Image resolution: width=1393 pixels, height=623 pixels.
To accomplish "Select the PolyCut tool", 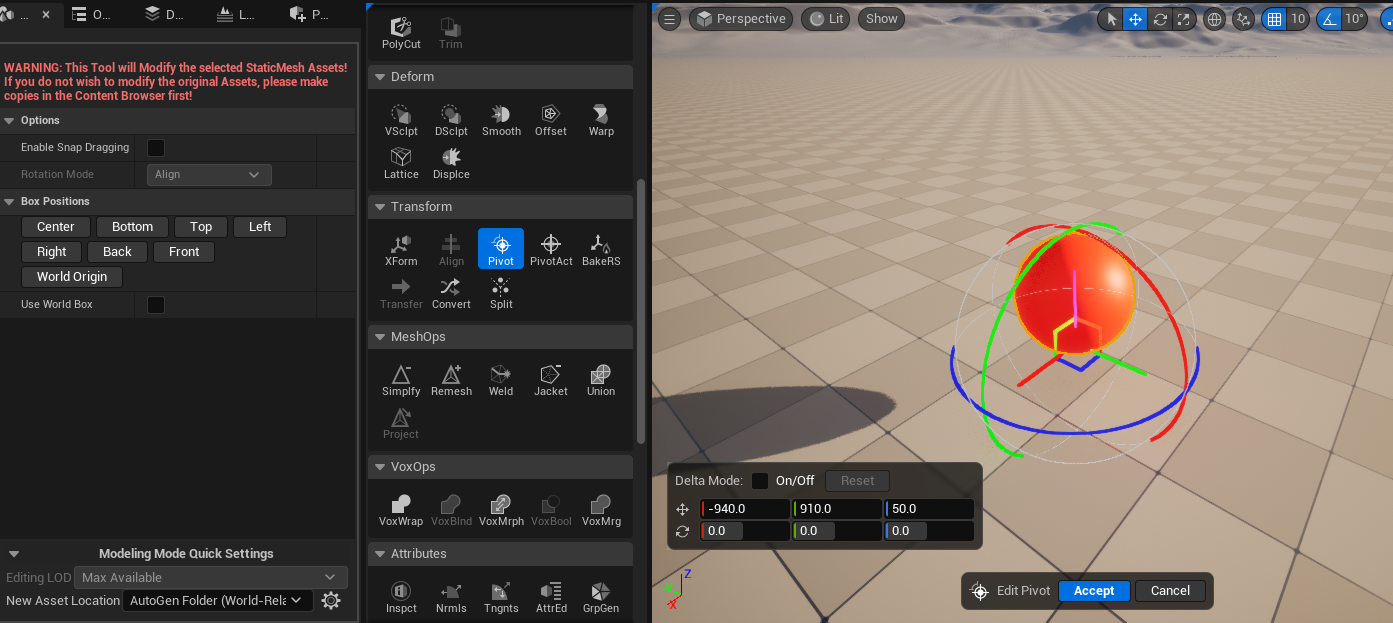I will [x=401, y=33].
